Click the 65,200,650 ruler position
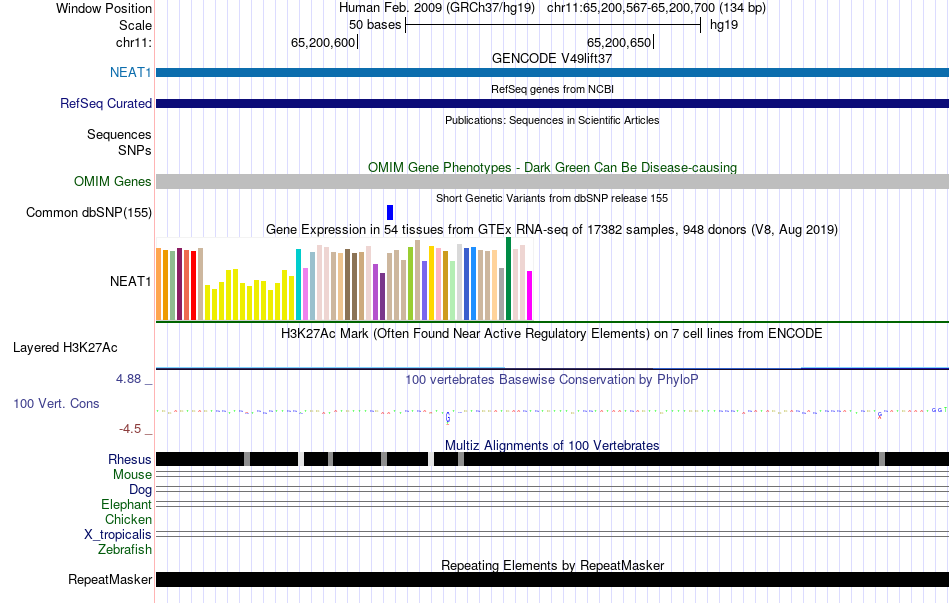950x603 pixels. 619,42
